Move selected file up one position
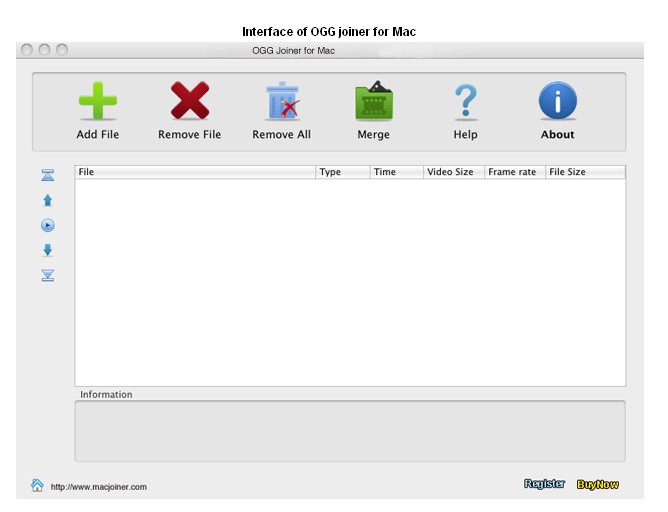 (x=48, y=200)
